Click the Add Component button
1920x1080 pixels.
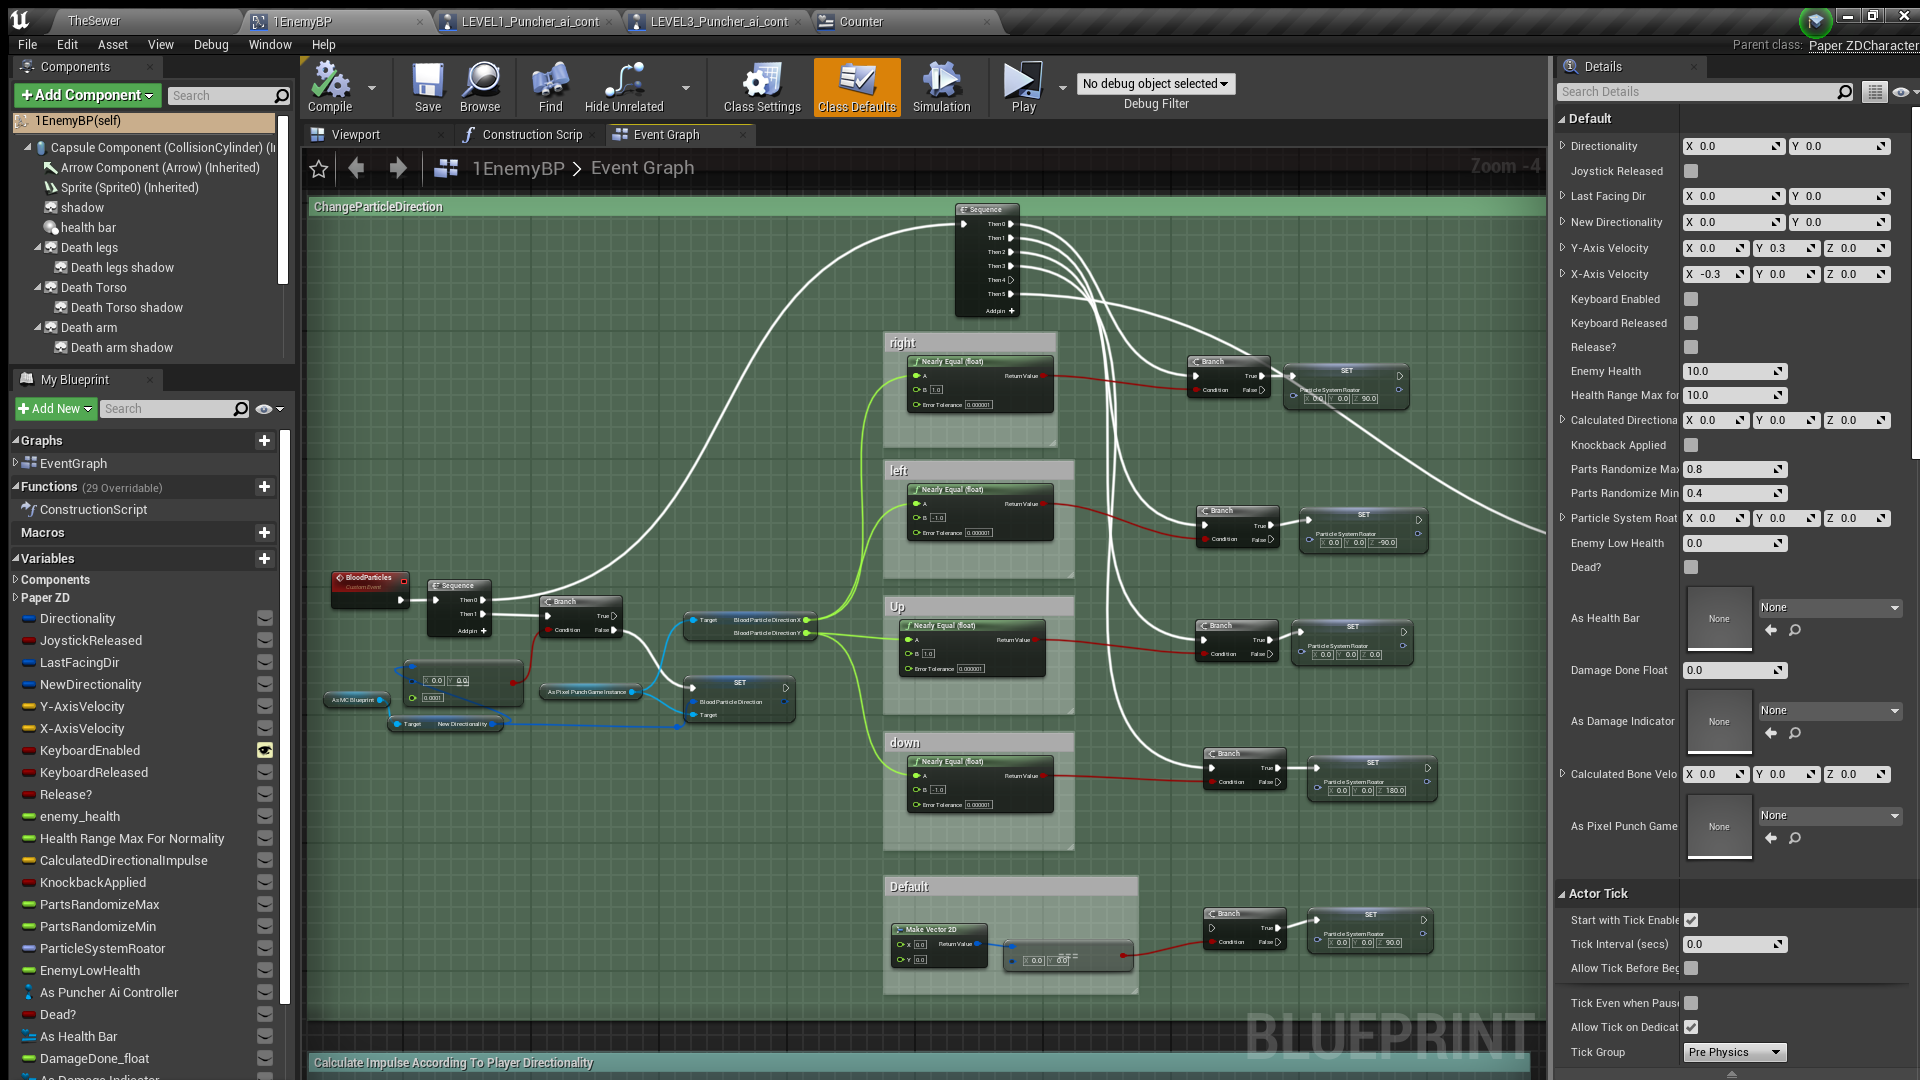point(88,95)
